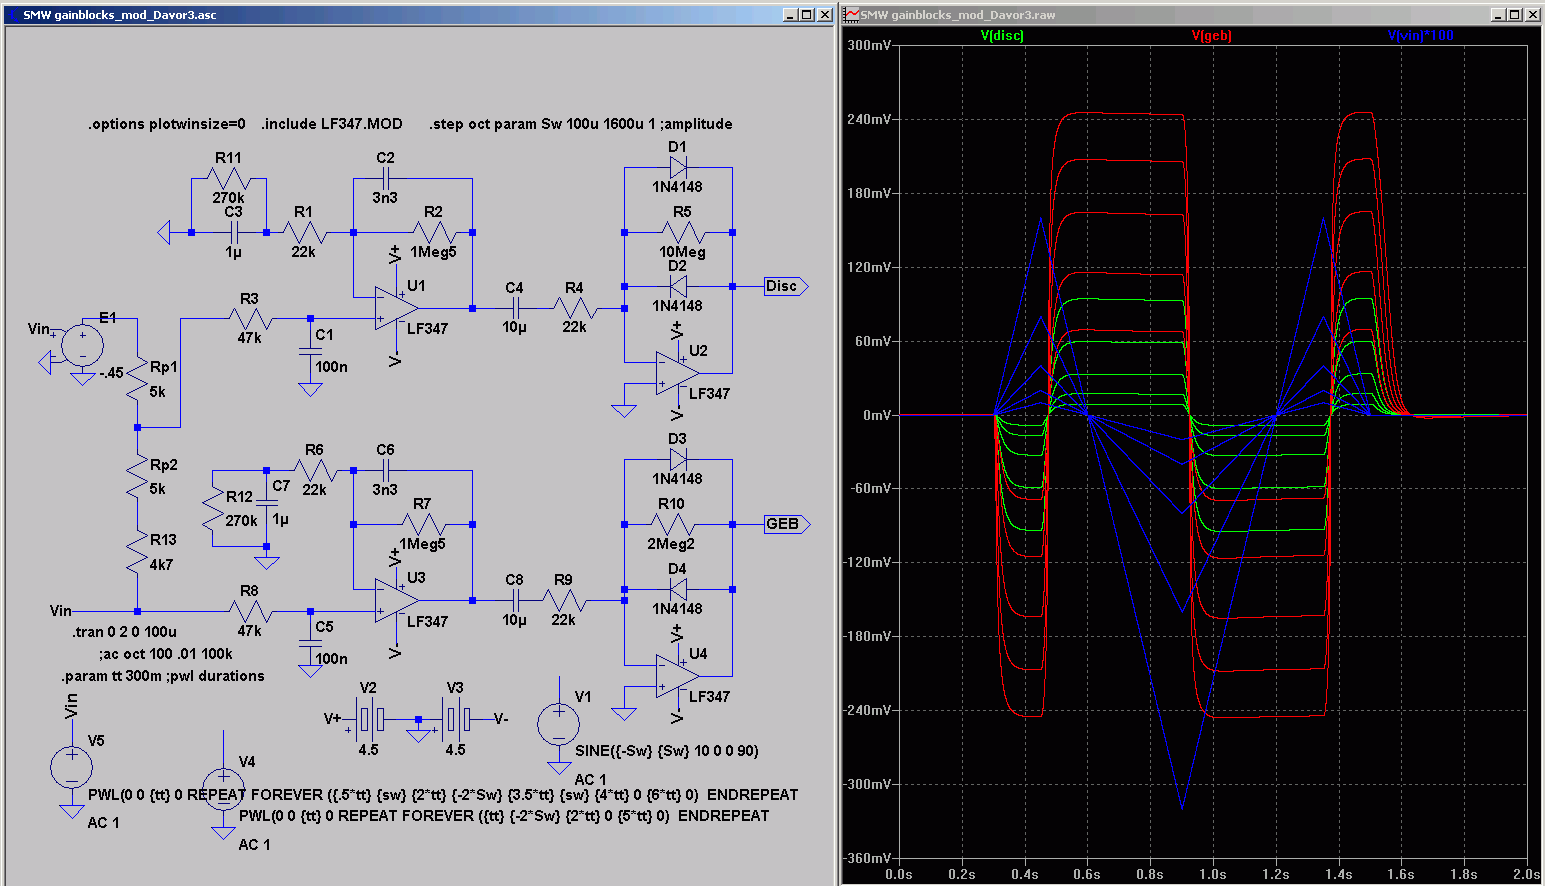Select the V2 battery symbol

click(x=368, y=719)
